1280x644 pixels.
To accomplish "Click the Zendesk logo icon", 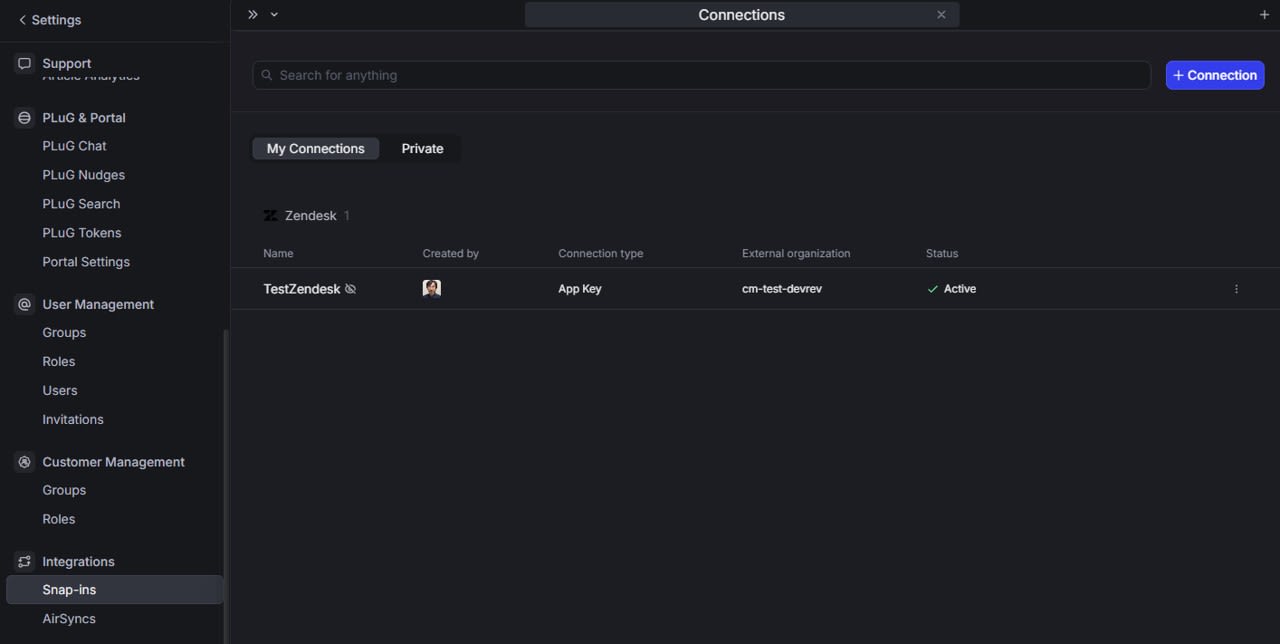I will point(270,216).
